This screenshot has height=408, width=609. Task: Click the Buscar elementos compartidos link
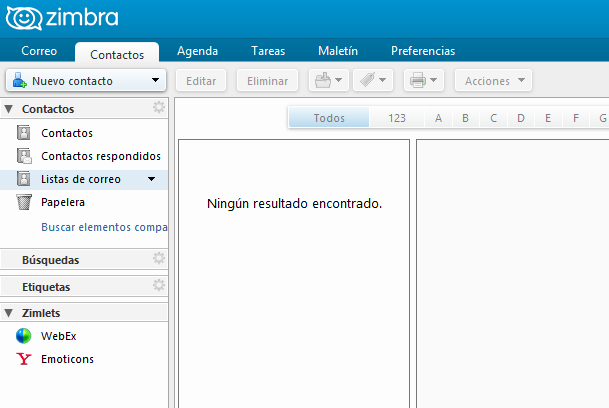tap(104, 227)
